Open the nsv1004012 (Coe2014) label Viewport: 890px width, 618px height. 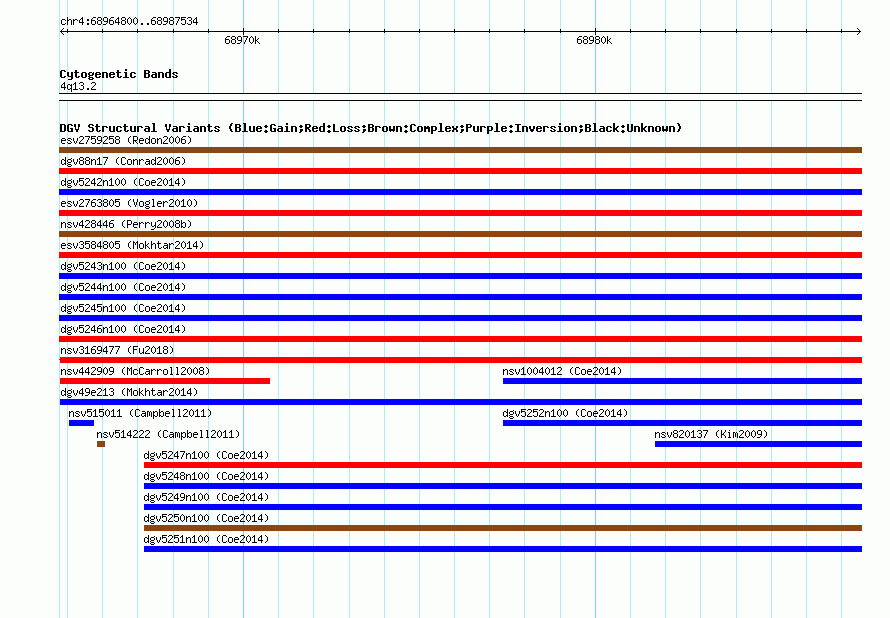(x=562, y=371)
